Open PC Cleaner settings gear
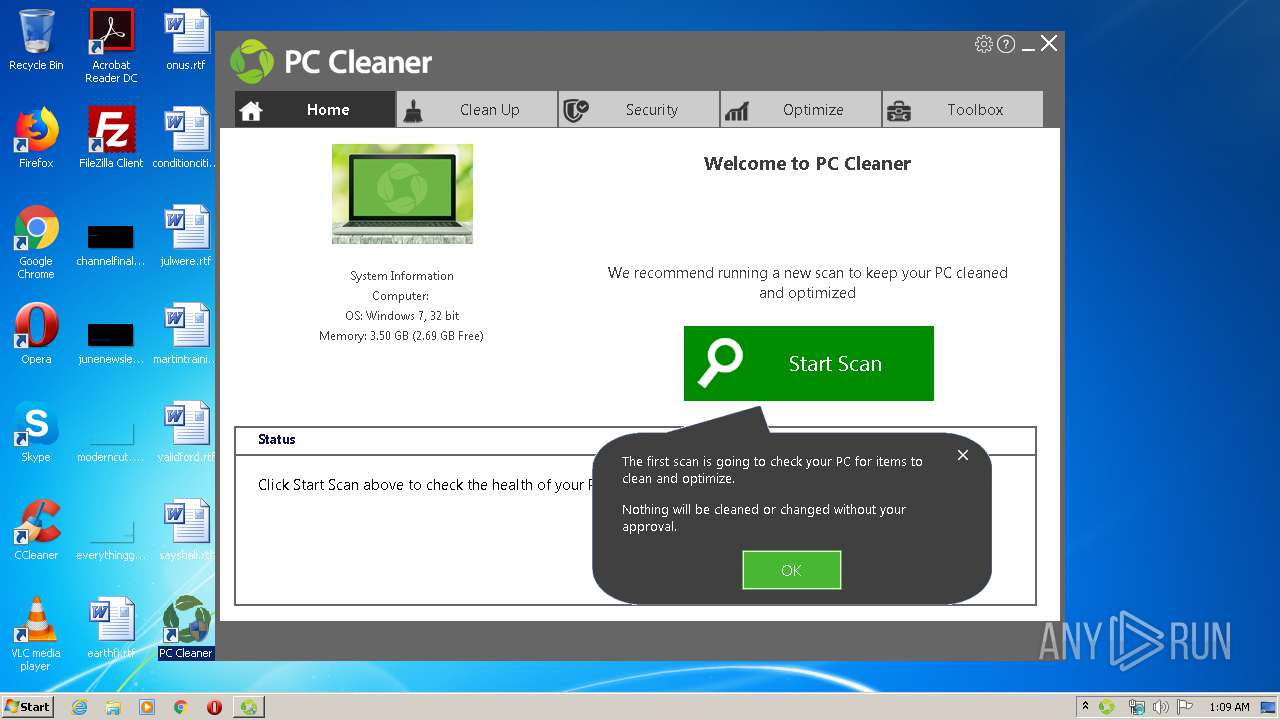The width and height of the screenshot is (1280, 720). coord(984,44)
